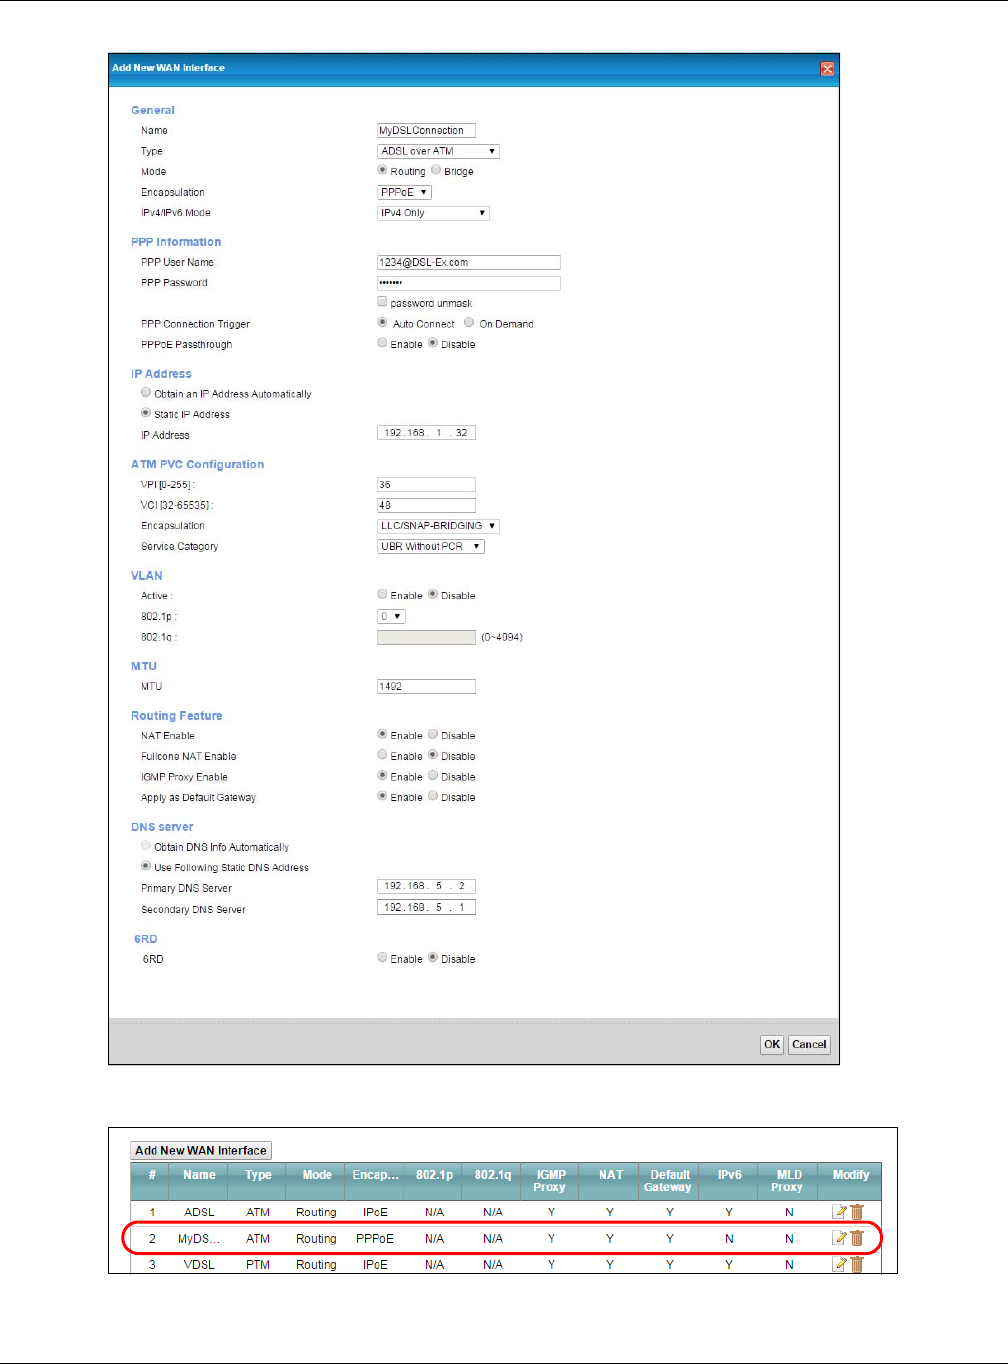Select Static IP Address option
Screen dimensions: 1008x1364
146,413
